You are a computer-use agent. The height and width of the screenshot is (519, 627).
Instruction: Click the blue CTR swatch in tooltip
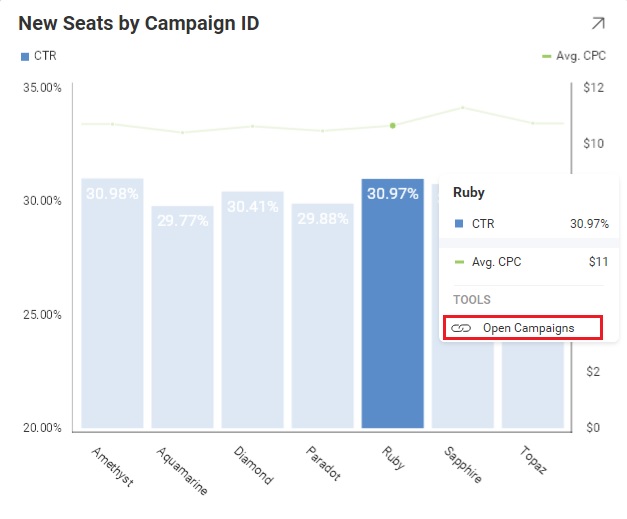pos(459,224)
